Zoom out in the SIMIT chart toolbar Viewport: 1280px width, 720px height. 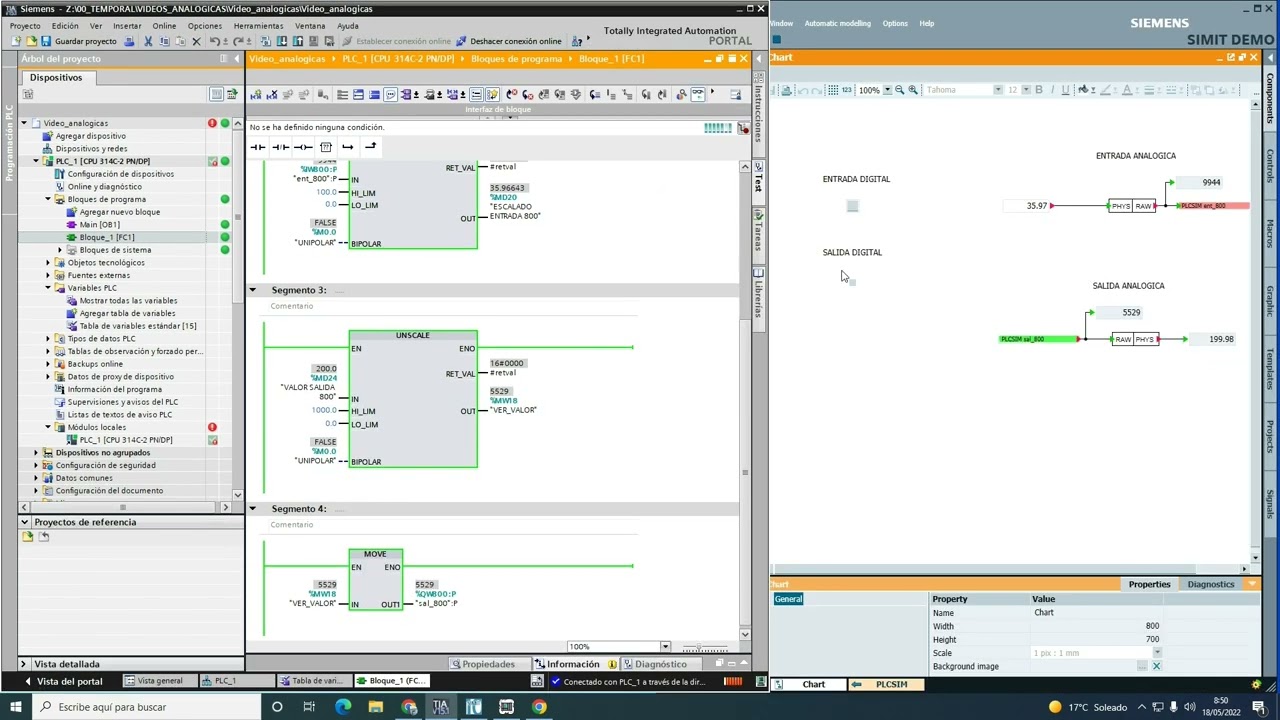pyautogui.click(x=899, y=90)
